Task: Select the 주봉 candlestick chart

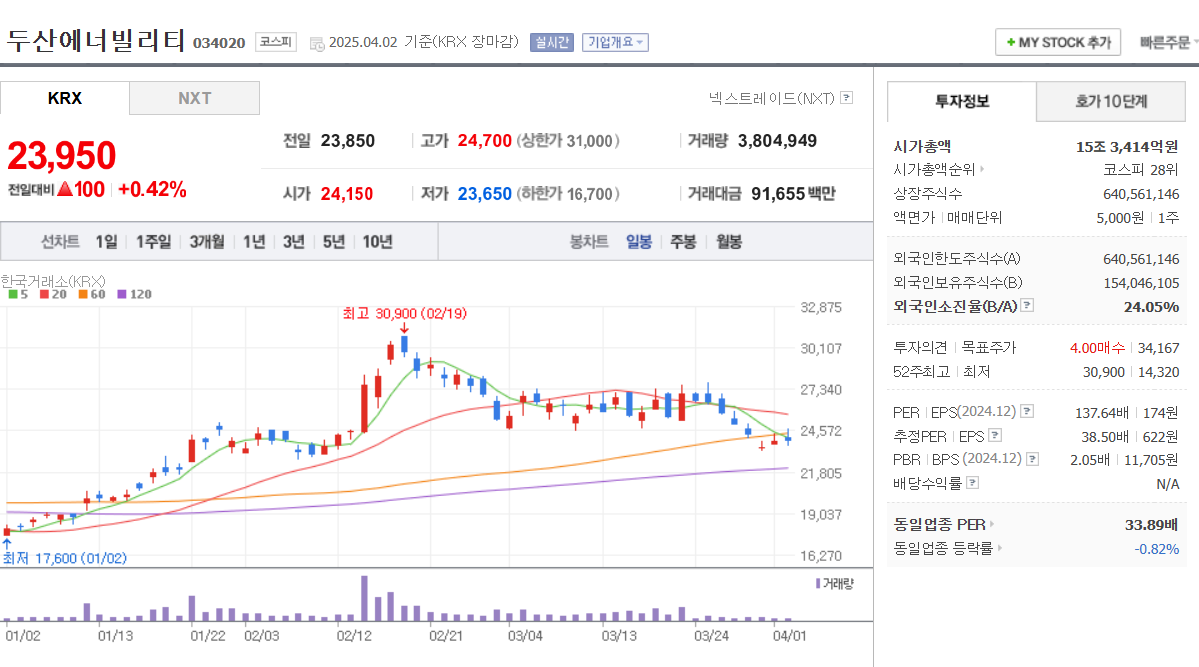Action: pyautogui.click(x=684, y=242)
